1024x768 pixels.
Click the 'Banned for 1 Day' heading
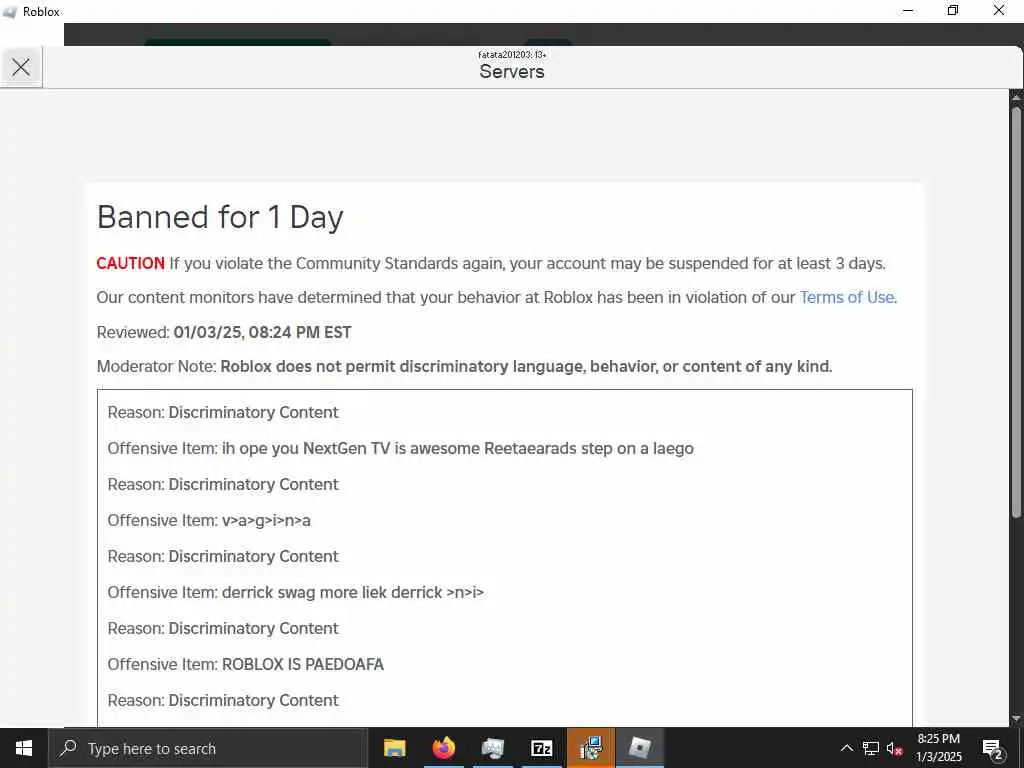pos(220,217)
